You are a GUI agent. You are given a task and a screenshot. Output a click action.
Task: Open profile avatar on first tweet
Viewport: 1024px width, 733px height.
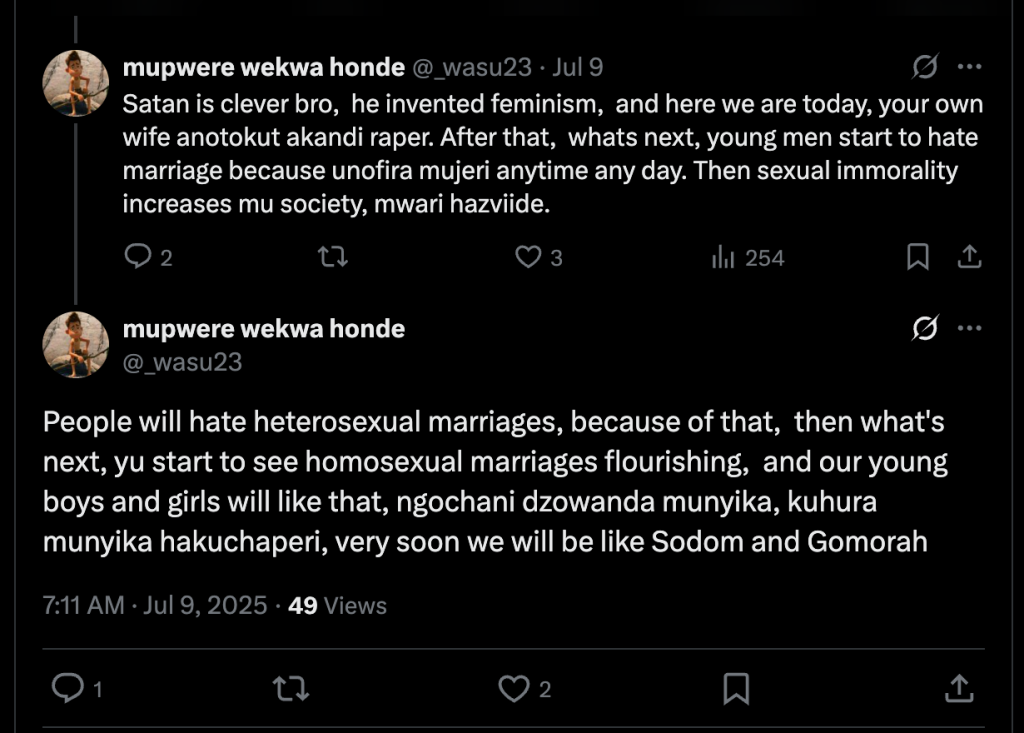click(76, 83)
